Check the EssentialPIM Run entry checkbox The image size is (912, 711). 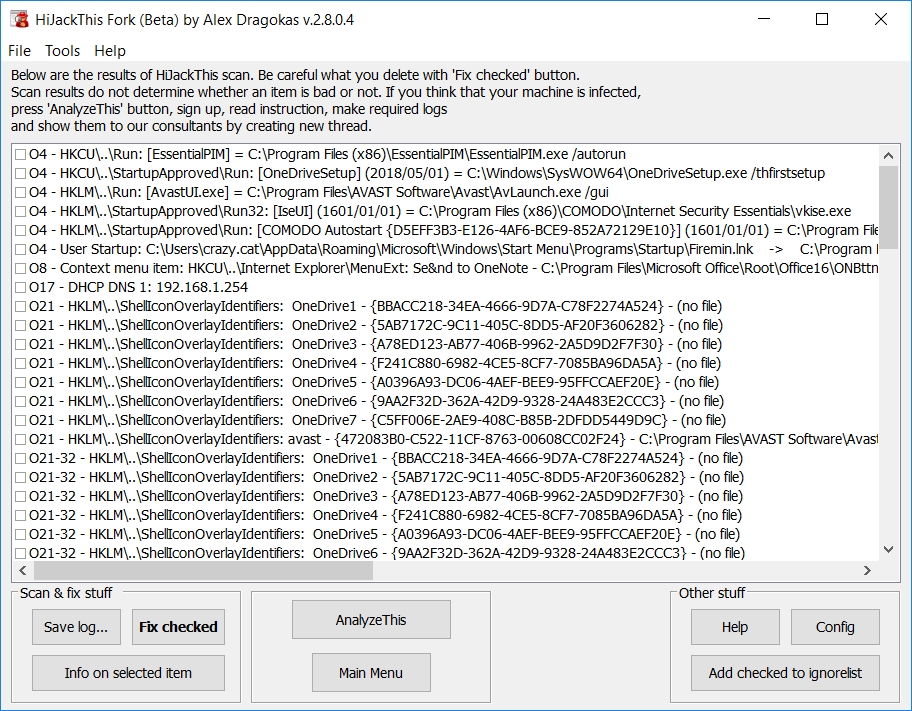[20, 155]
